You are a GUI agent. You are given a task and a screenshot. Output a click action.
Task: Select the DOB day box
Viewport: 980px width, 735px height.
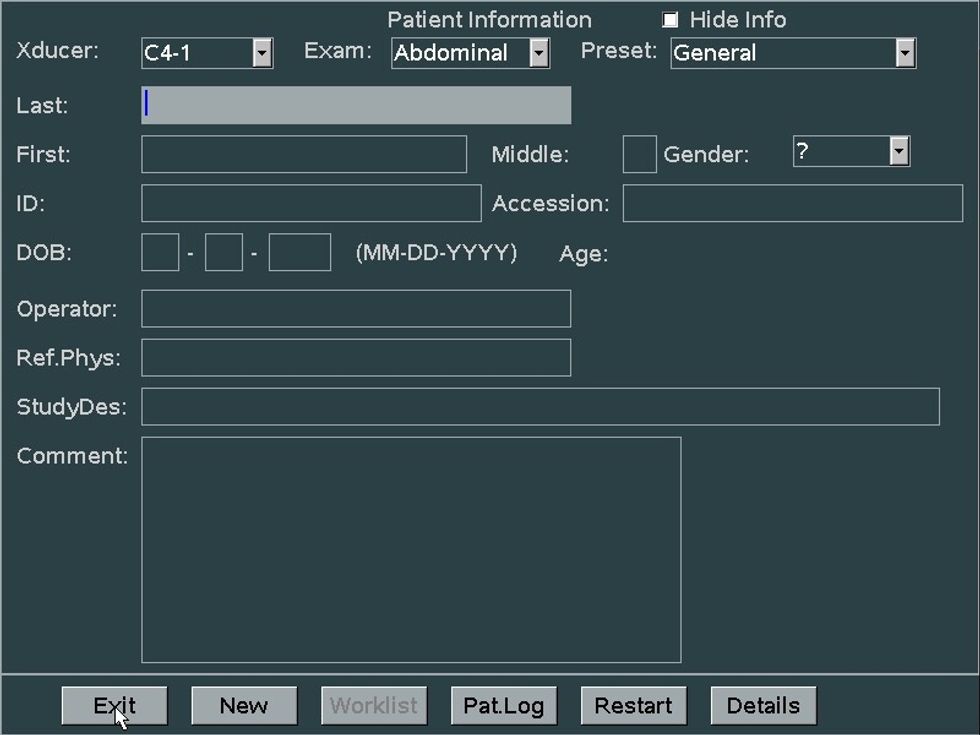224,253
